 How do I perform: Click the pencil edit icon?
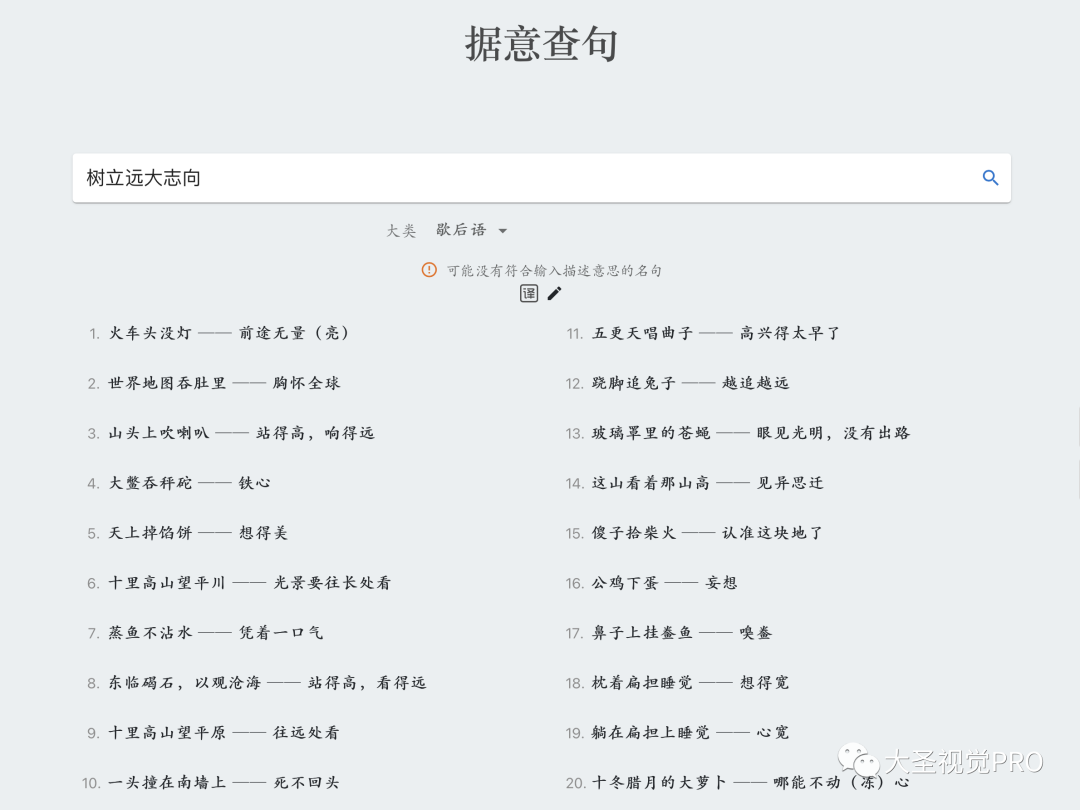[x=555, y=293]
